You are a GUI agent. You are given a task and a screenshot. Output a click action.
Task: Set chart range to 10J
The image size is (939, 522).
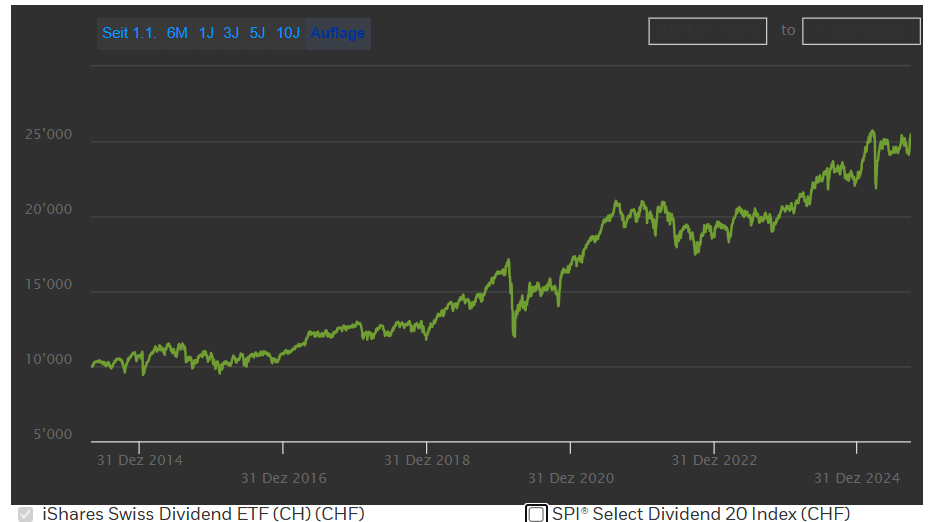288,33
